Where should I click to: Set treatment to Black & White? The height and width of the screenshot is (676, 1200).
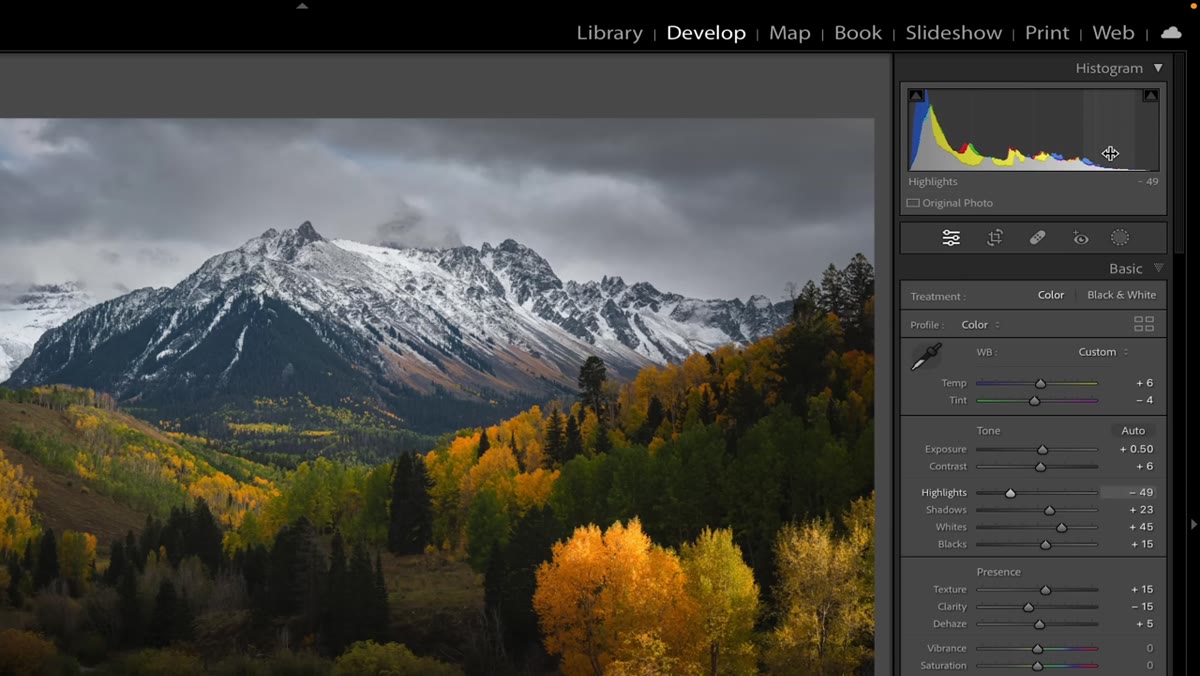click(x=1121, y=295)
